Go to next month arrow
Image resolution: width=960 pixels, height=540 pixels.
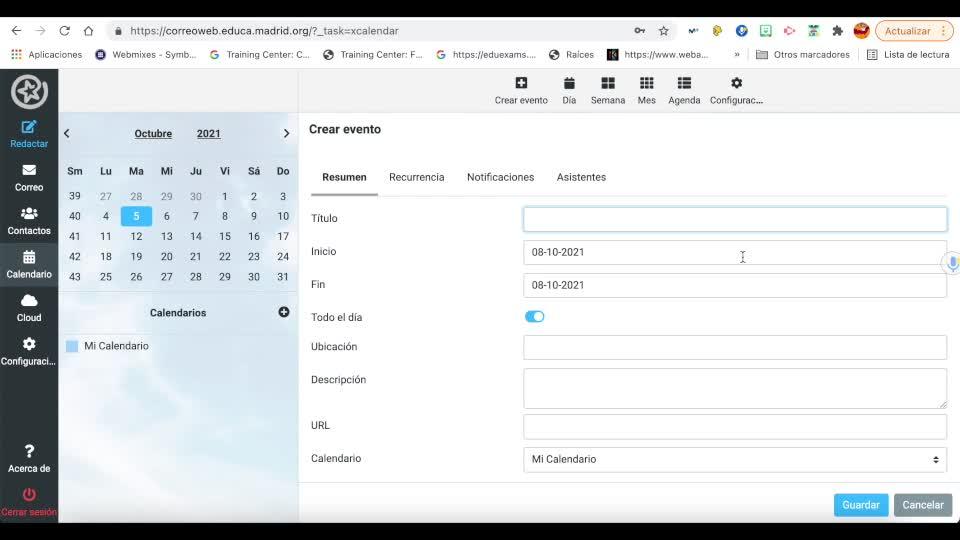click(286, 133)
